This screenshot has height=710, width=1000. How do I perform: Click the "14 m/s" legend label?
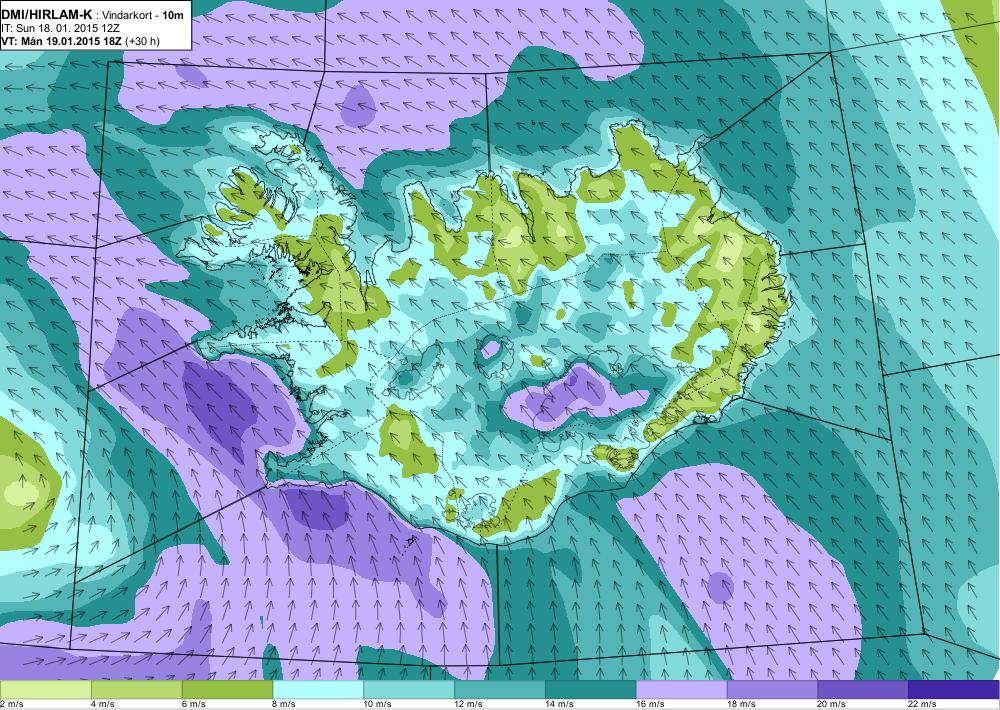click(x=560, y=704)
